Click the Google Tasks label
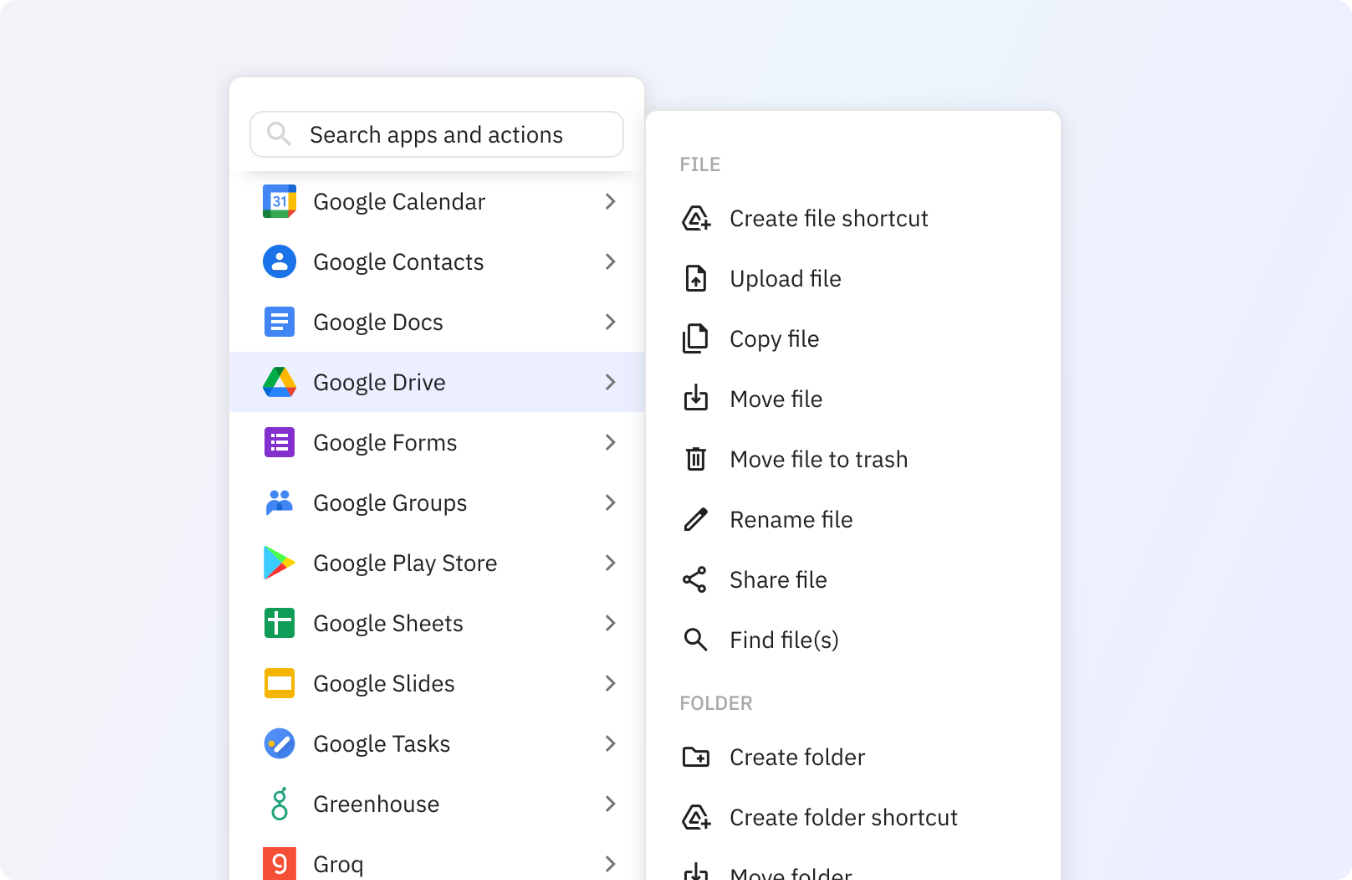 (382, 743)
